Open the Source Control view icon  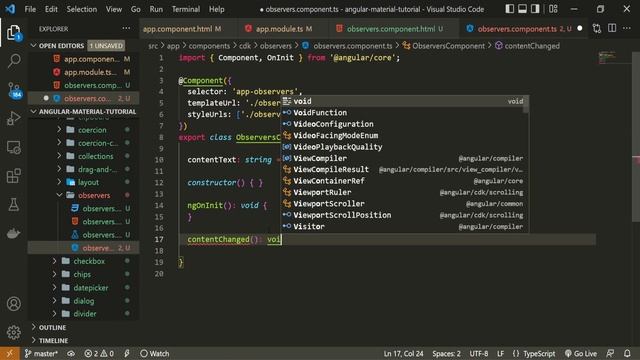pos(14,90)
